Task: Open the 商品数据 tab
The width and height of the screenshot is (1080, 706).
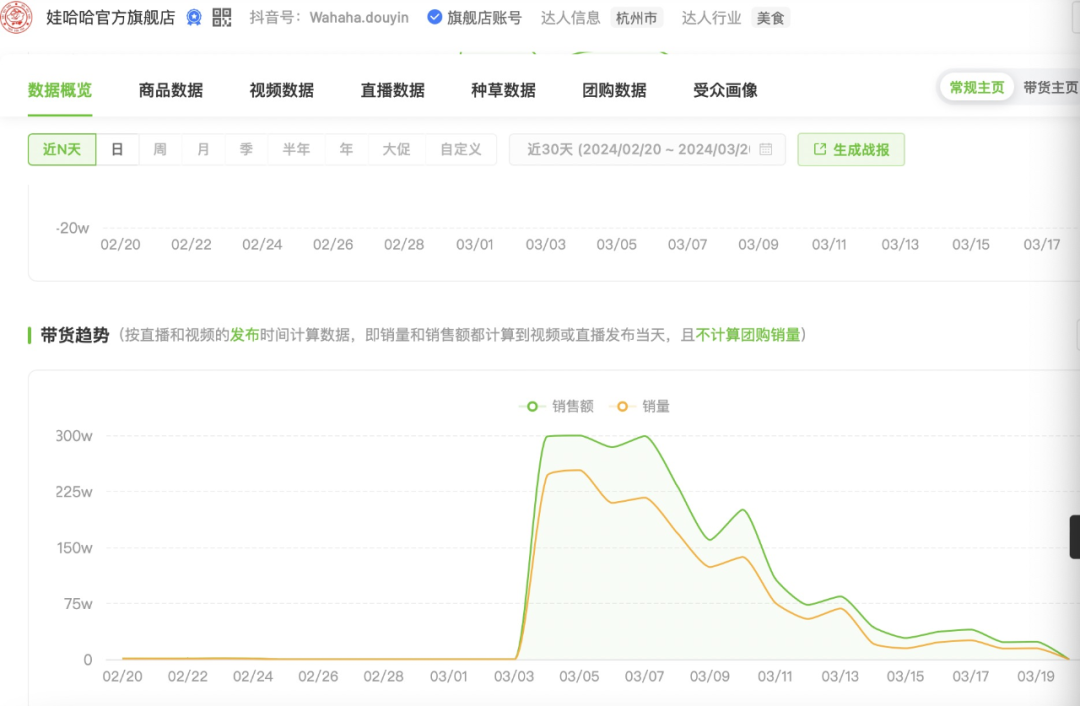Action: coord(171,90)
